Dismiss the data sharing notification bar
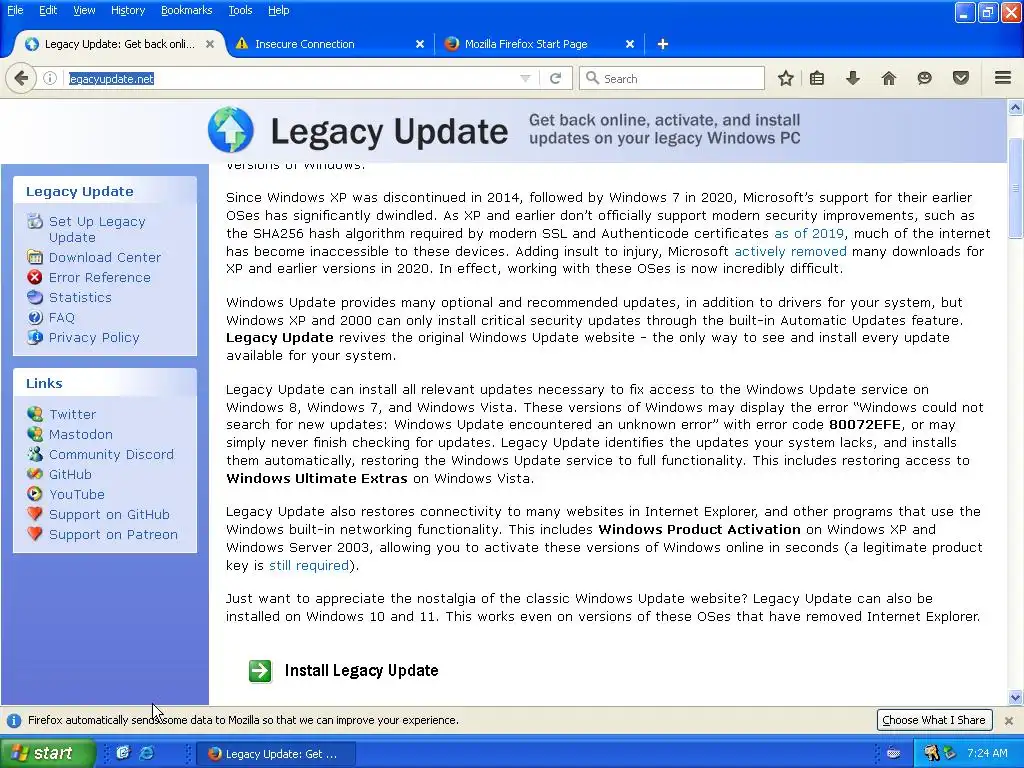This screenshot has width=1024, height=768. tap(1008, 720)
